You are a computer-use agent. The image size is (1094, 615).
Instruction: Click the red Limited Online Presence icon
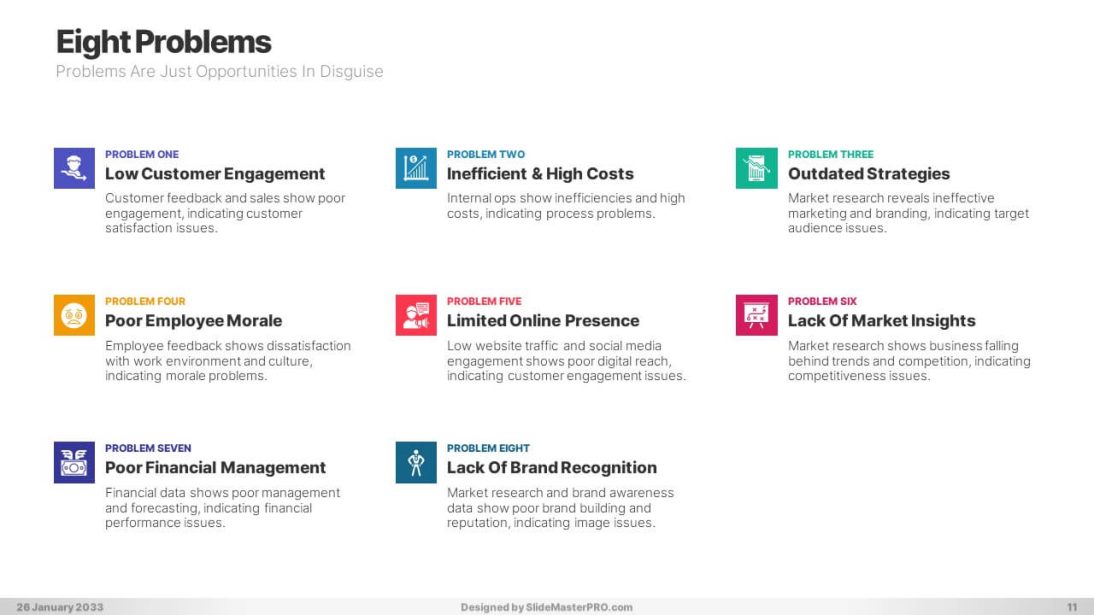pos(415,315)
